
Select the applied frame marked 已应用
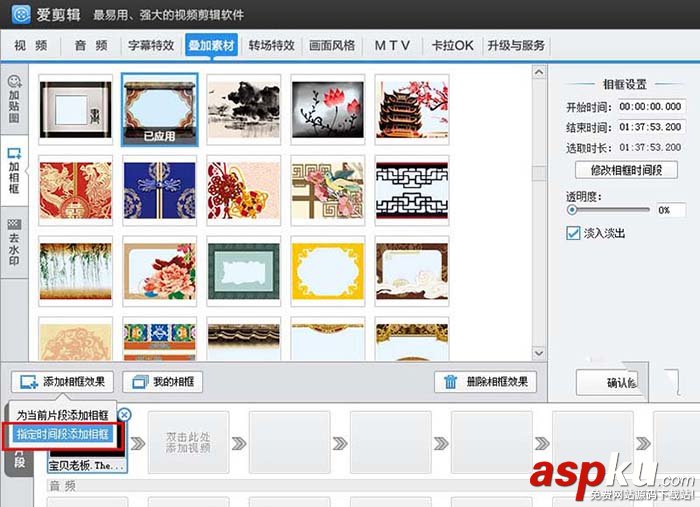coord(159,110)
